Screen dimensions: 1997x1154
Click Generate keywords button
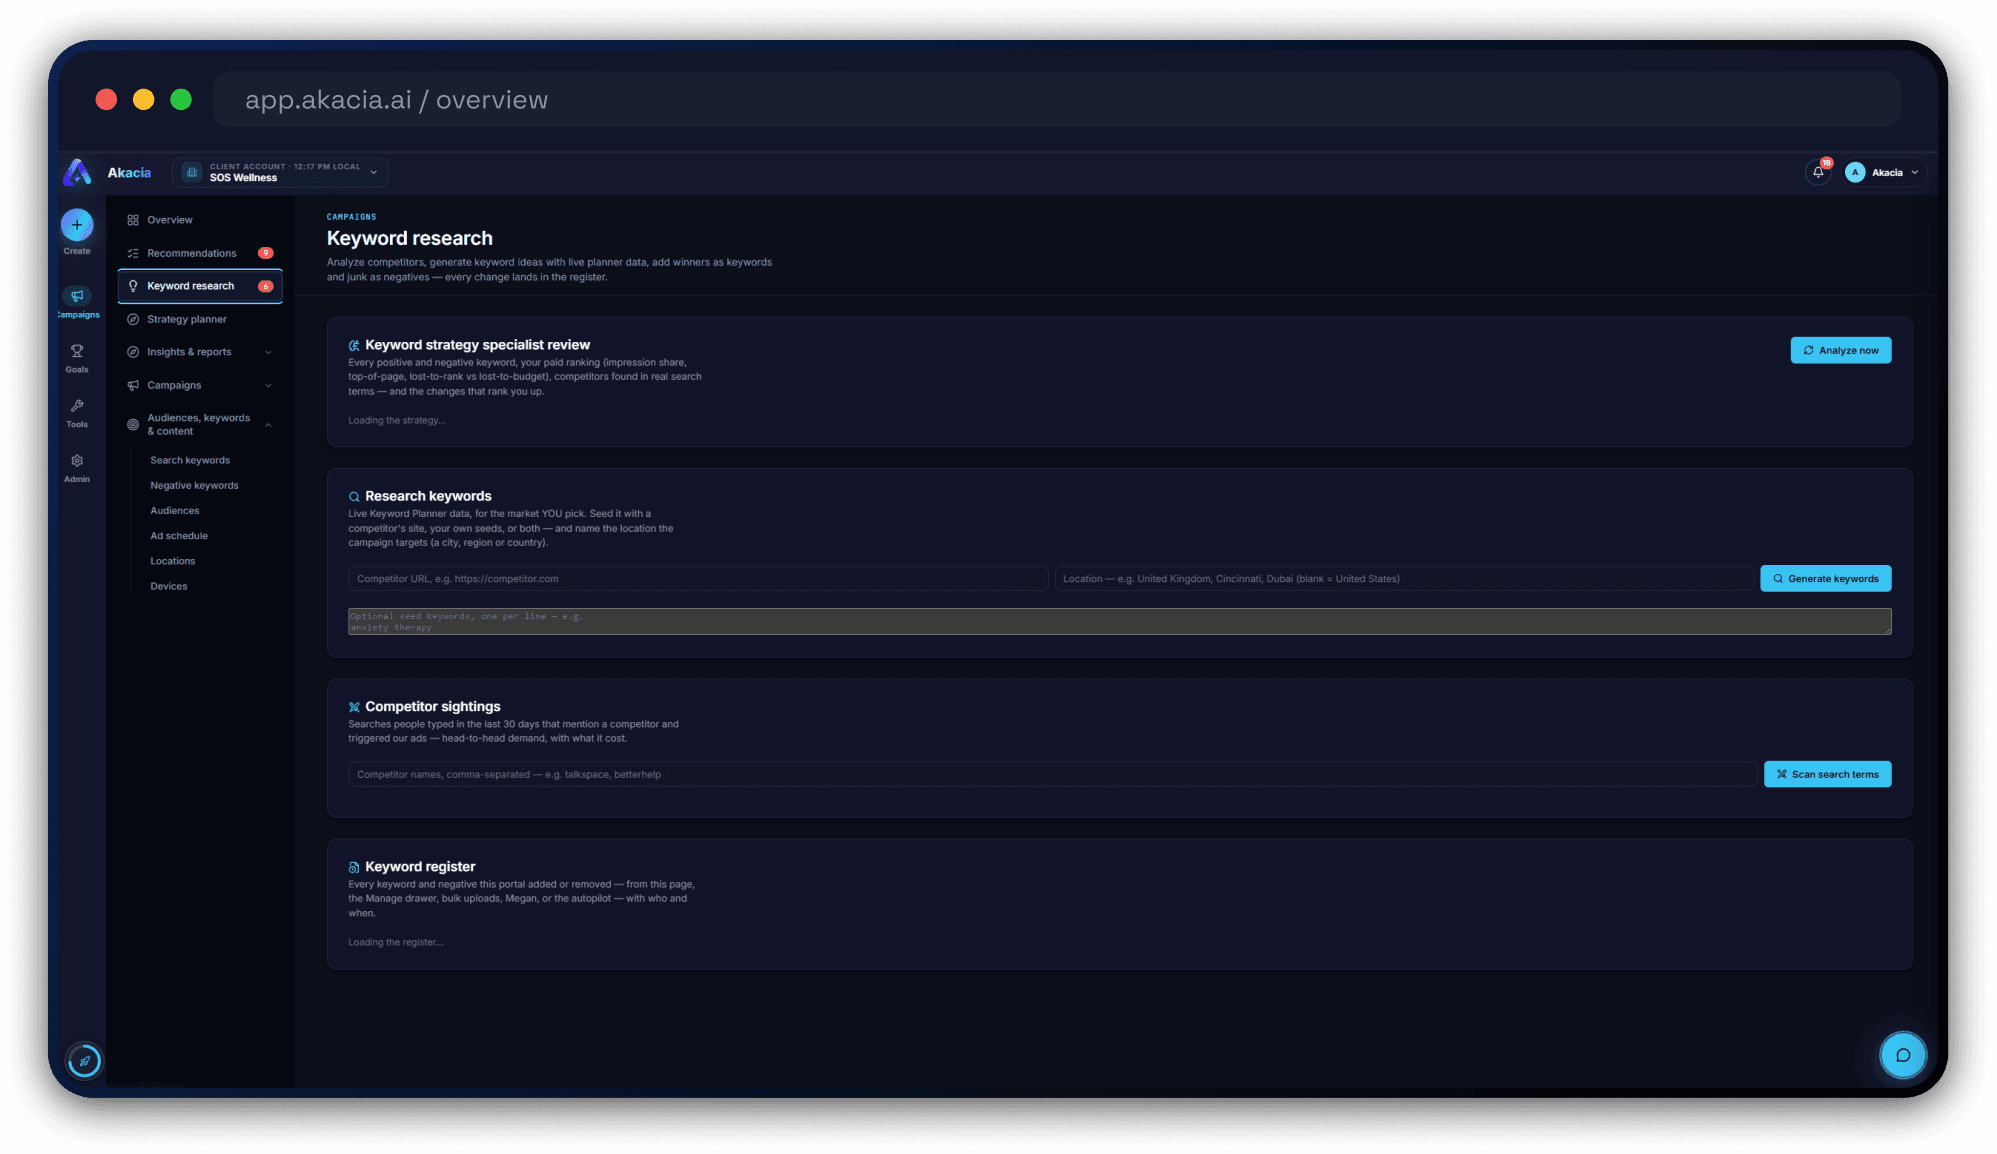tap(1825, 578)
